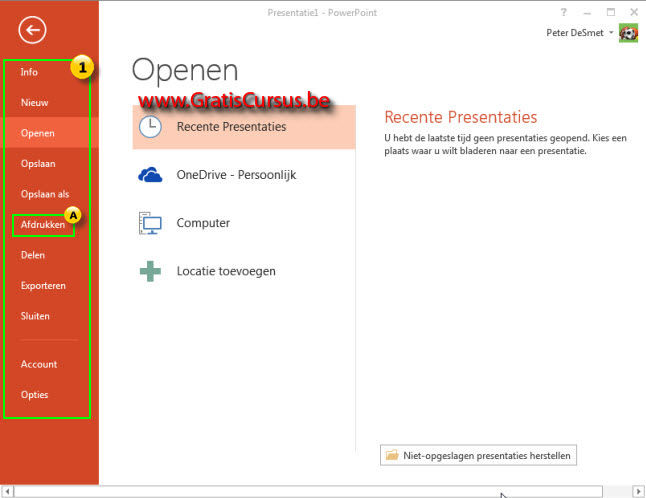Click the OneDrive cloud icon
Screen dimensions: 646x498
tap(150, 175)
